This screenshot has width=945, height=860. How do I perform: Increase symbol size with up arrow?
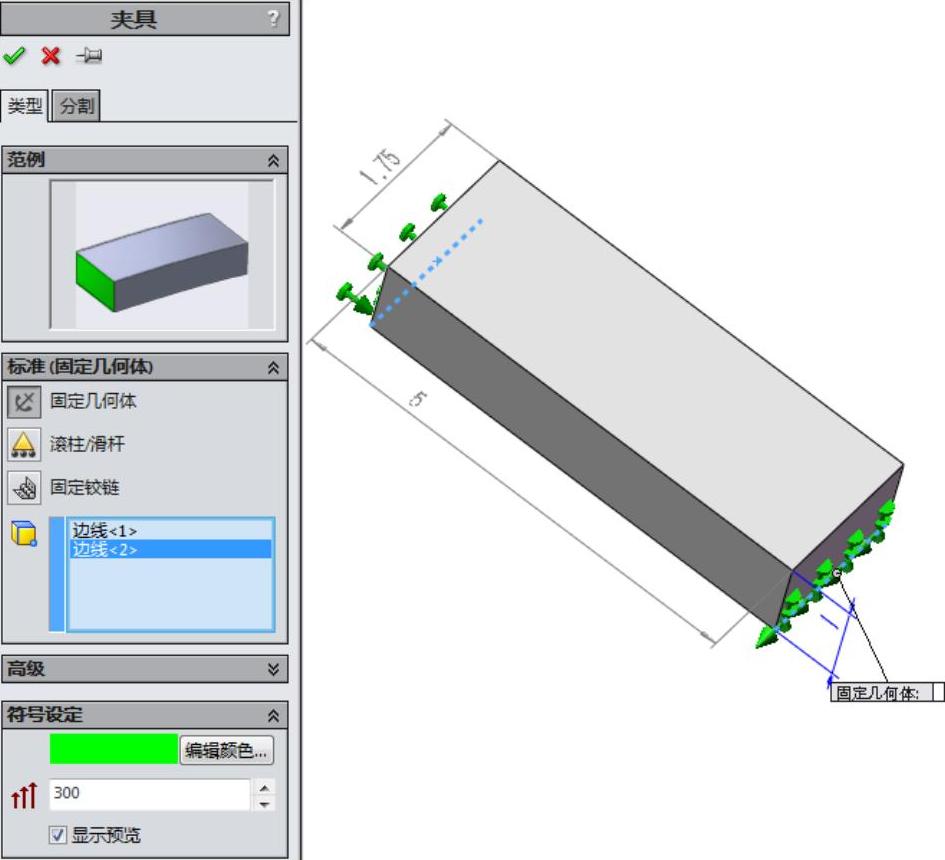coord(265,787)
